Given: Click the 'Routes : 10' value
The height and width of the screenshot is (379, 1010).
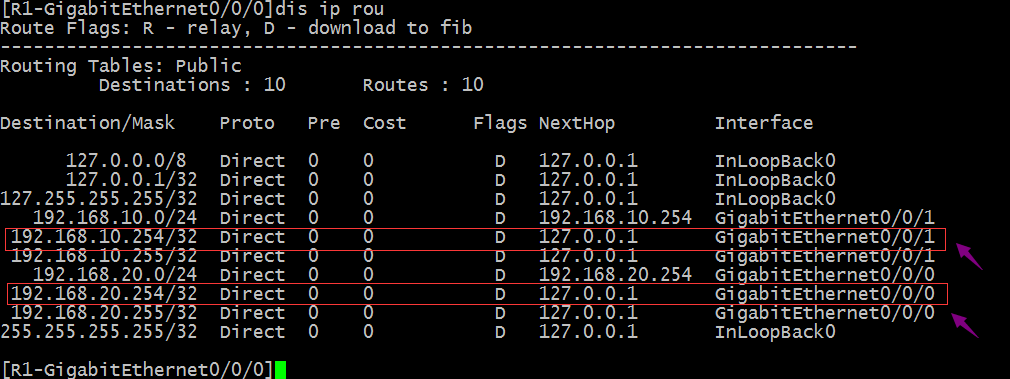Looking at the screenshot, I should point(423,85).
